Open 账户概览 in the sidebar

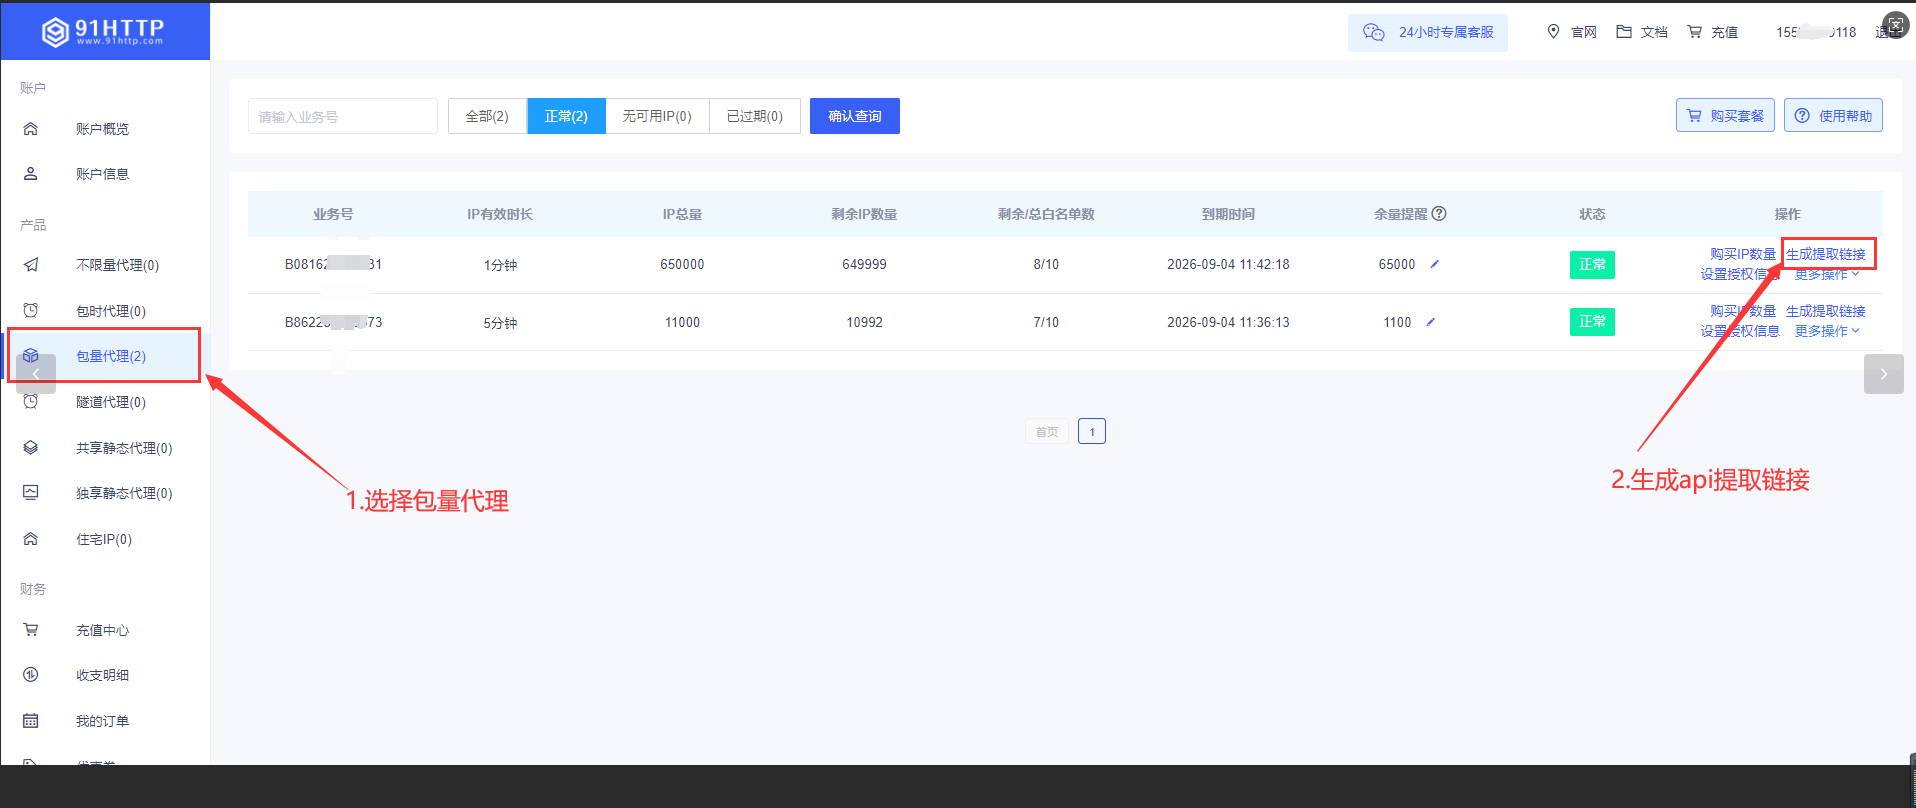[x=102, y=129]
